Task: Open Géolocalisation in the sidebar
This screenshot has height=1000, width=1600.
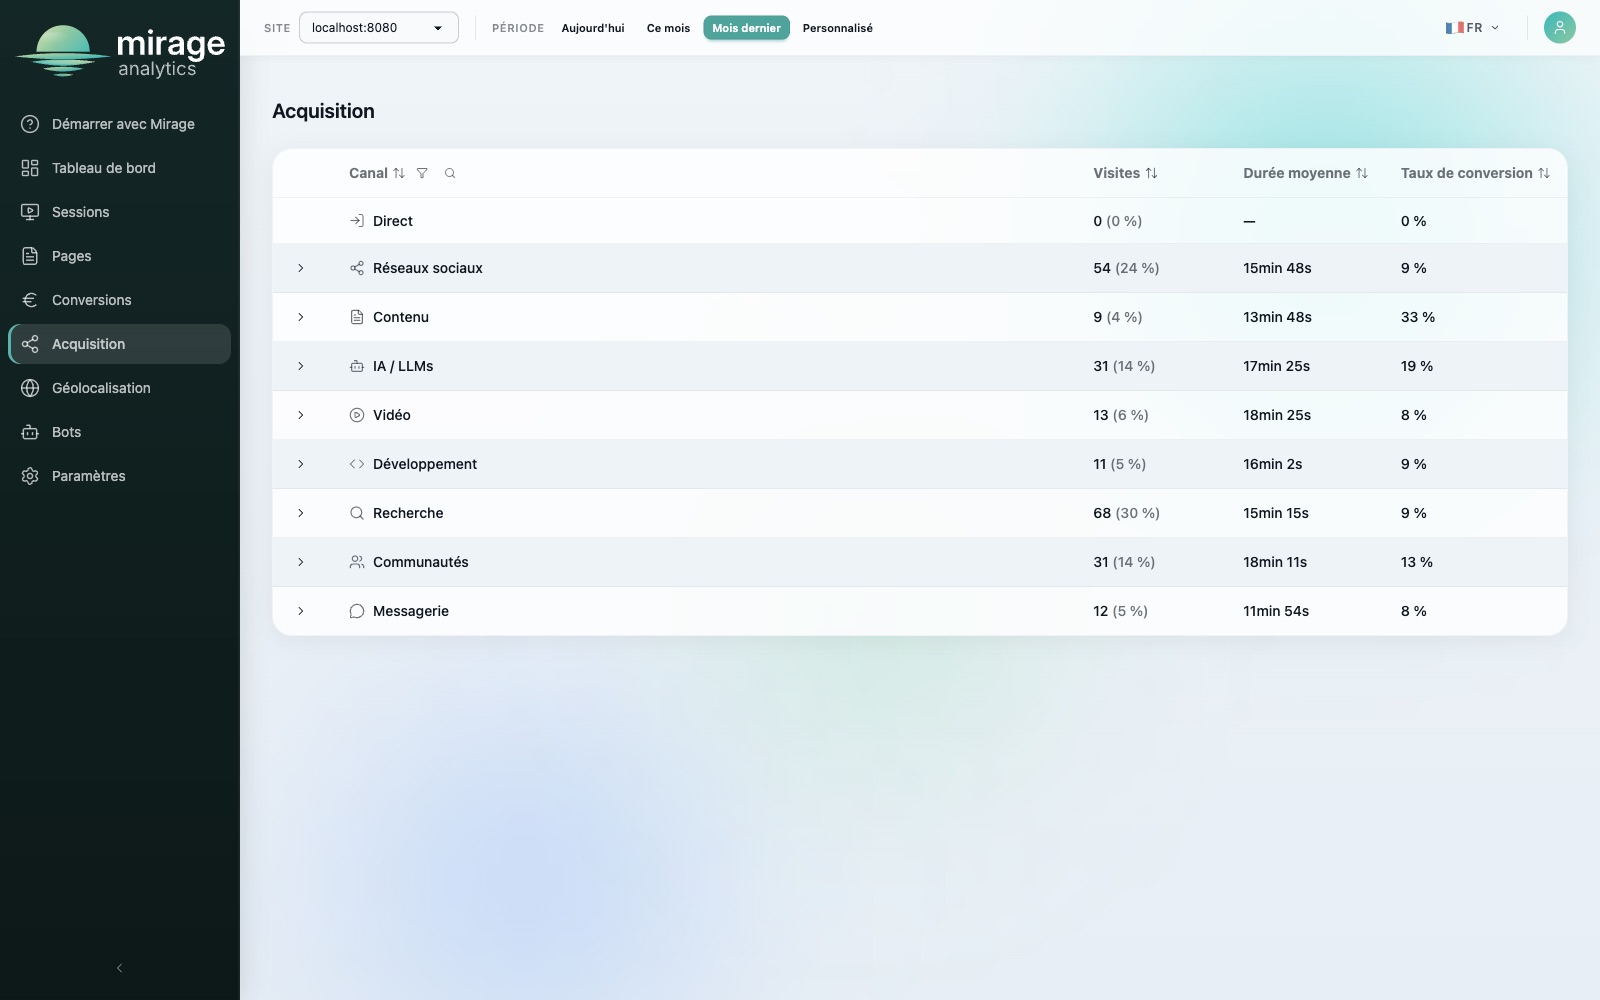Action: pos(119,388)
